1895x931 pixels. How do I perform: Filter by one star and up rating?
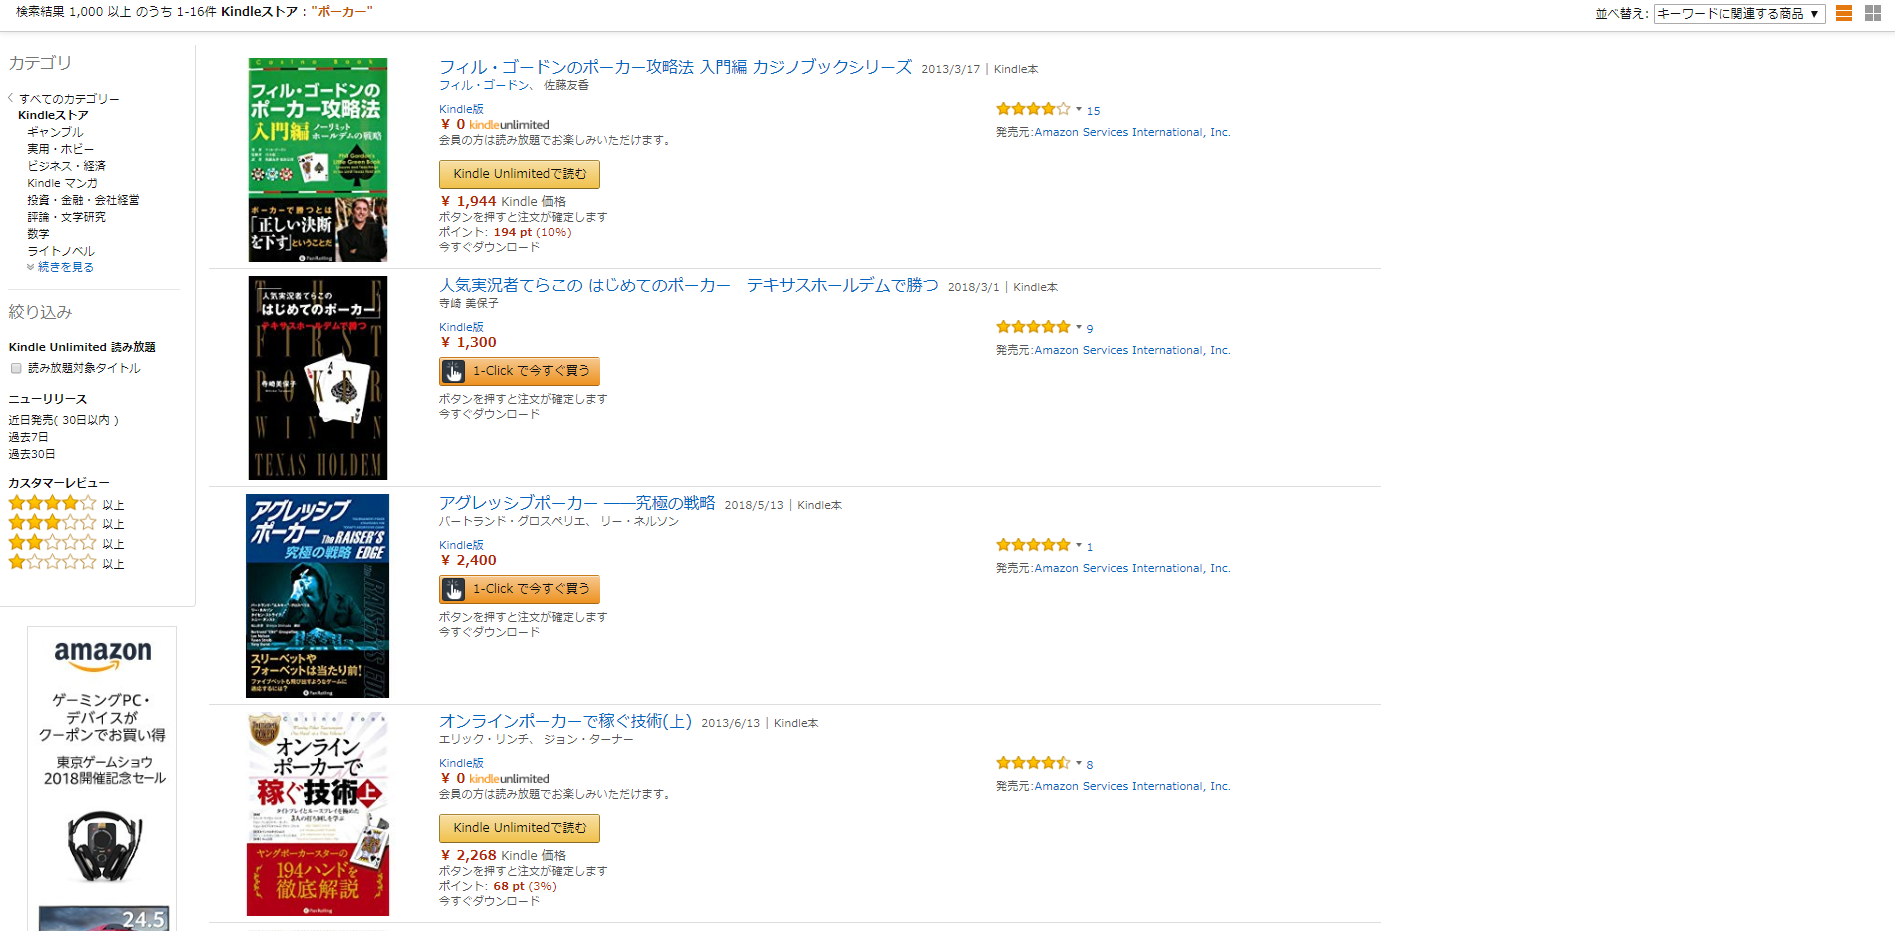point(53,563)
